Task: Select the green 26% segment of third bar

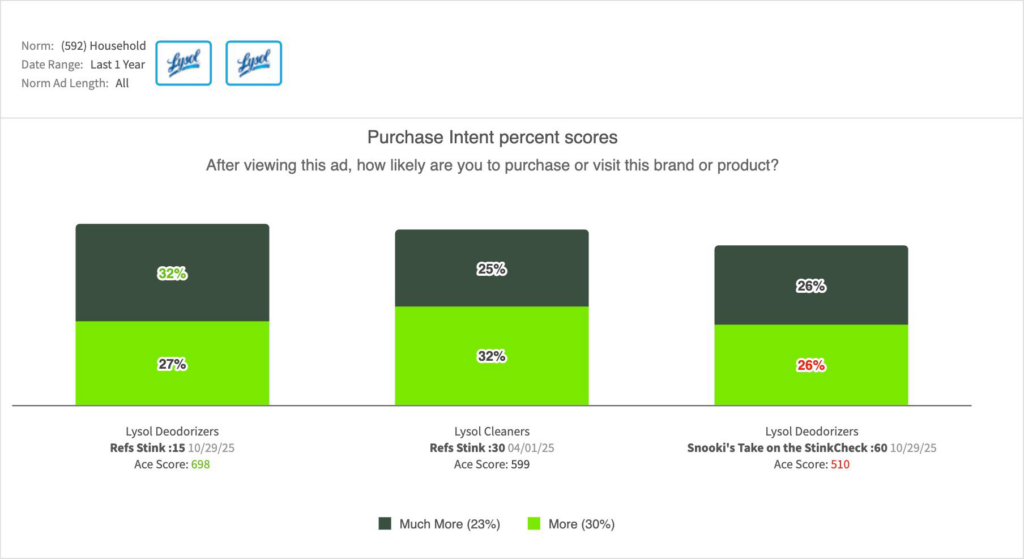Action: point(810,365)
